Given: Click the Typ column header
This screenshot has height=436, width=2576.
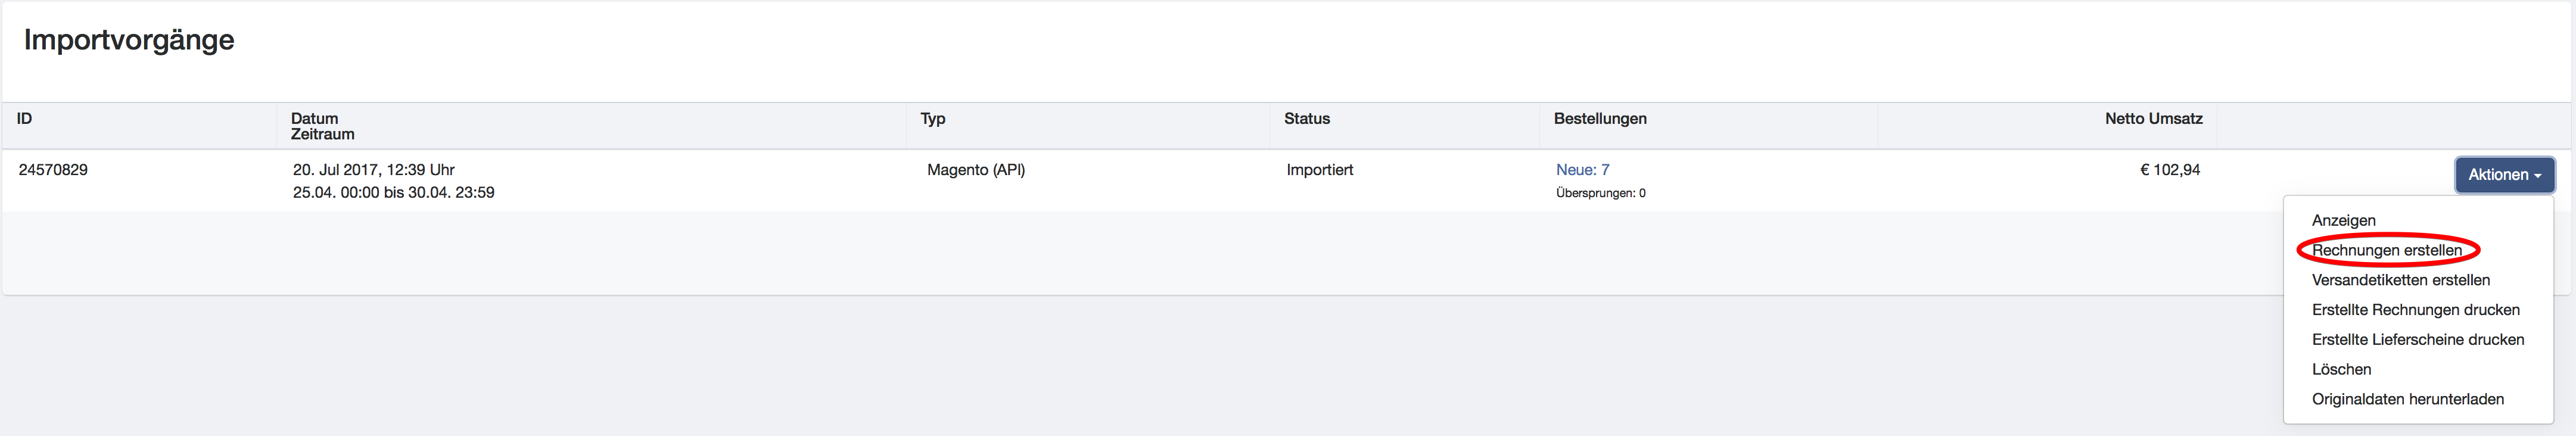Looking at the screenshot, I should (x=932, y=118).
